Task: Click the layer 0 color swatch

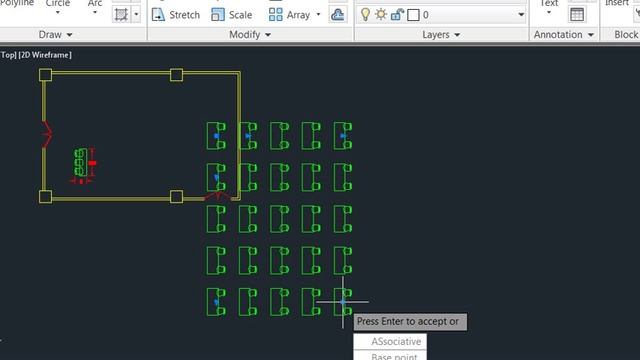Action: tap(413, 15)
